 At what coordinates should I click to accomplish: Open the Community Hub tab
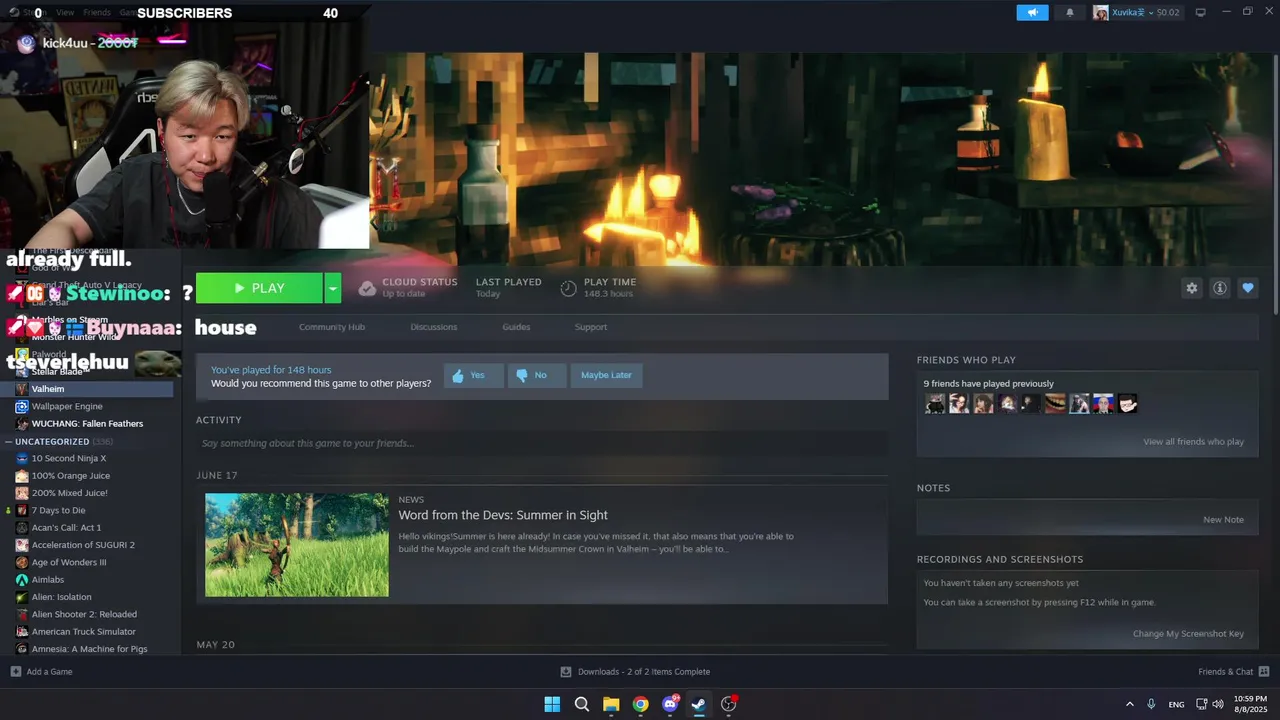point(332,327)
